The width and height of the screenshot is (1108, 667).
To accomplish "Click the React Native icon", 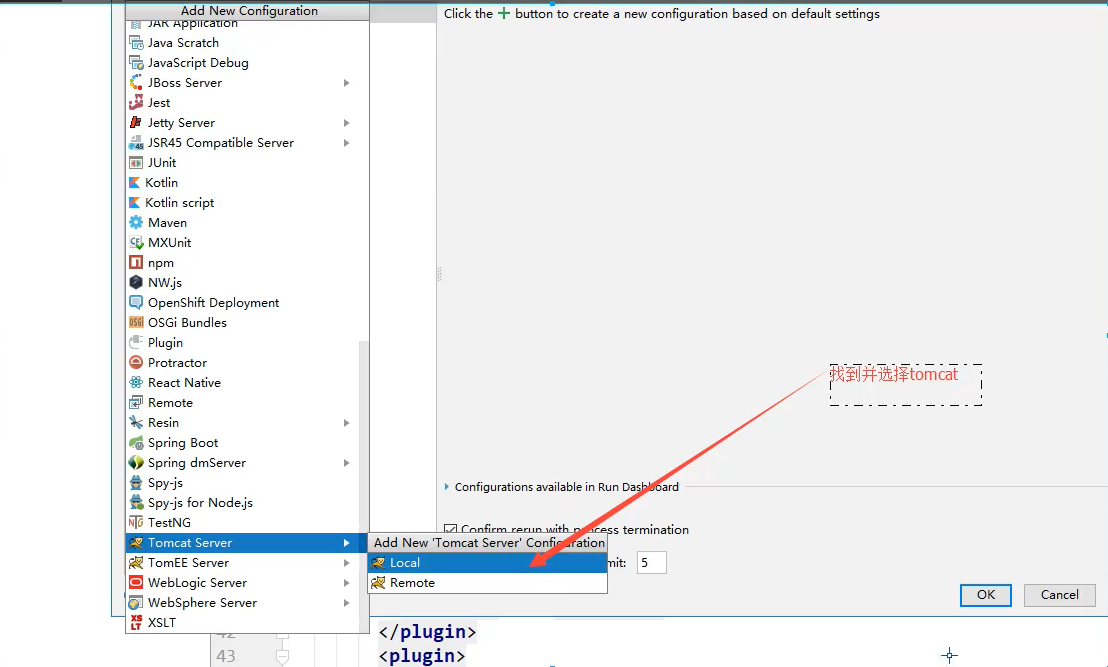I will [136, 383].
